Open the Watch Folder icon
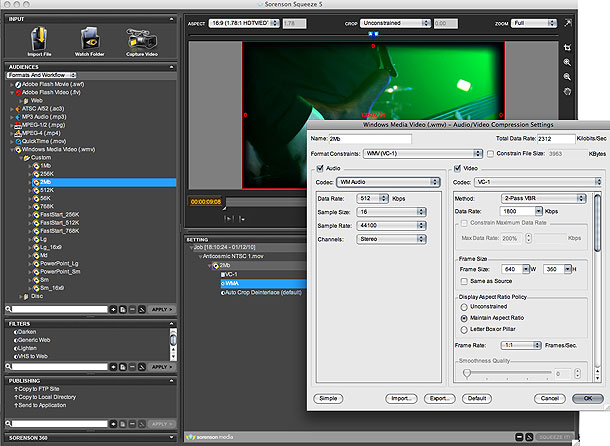The width and height of the screenshot is (610, 446). click(88, 37)
